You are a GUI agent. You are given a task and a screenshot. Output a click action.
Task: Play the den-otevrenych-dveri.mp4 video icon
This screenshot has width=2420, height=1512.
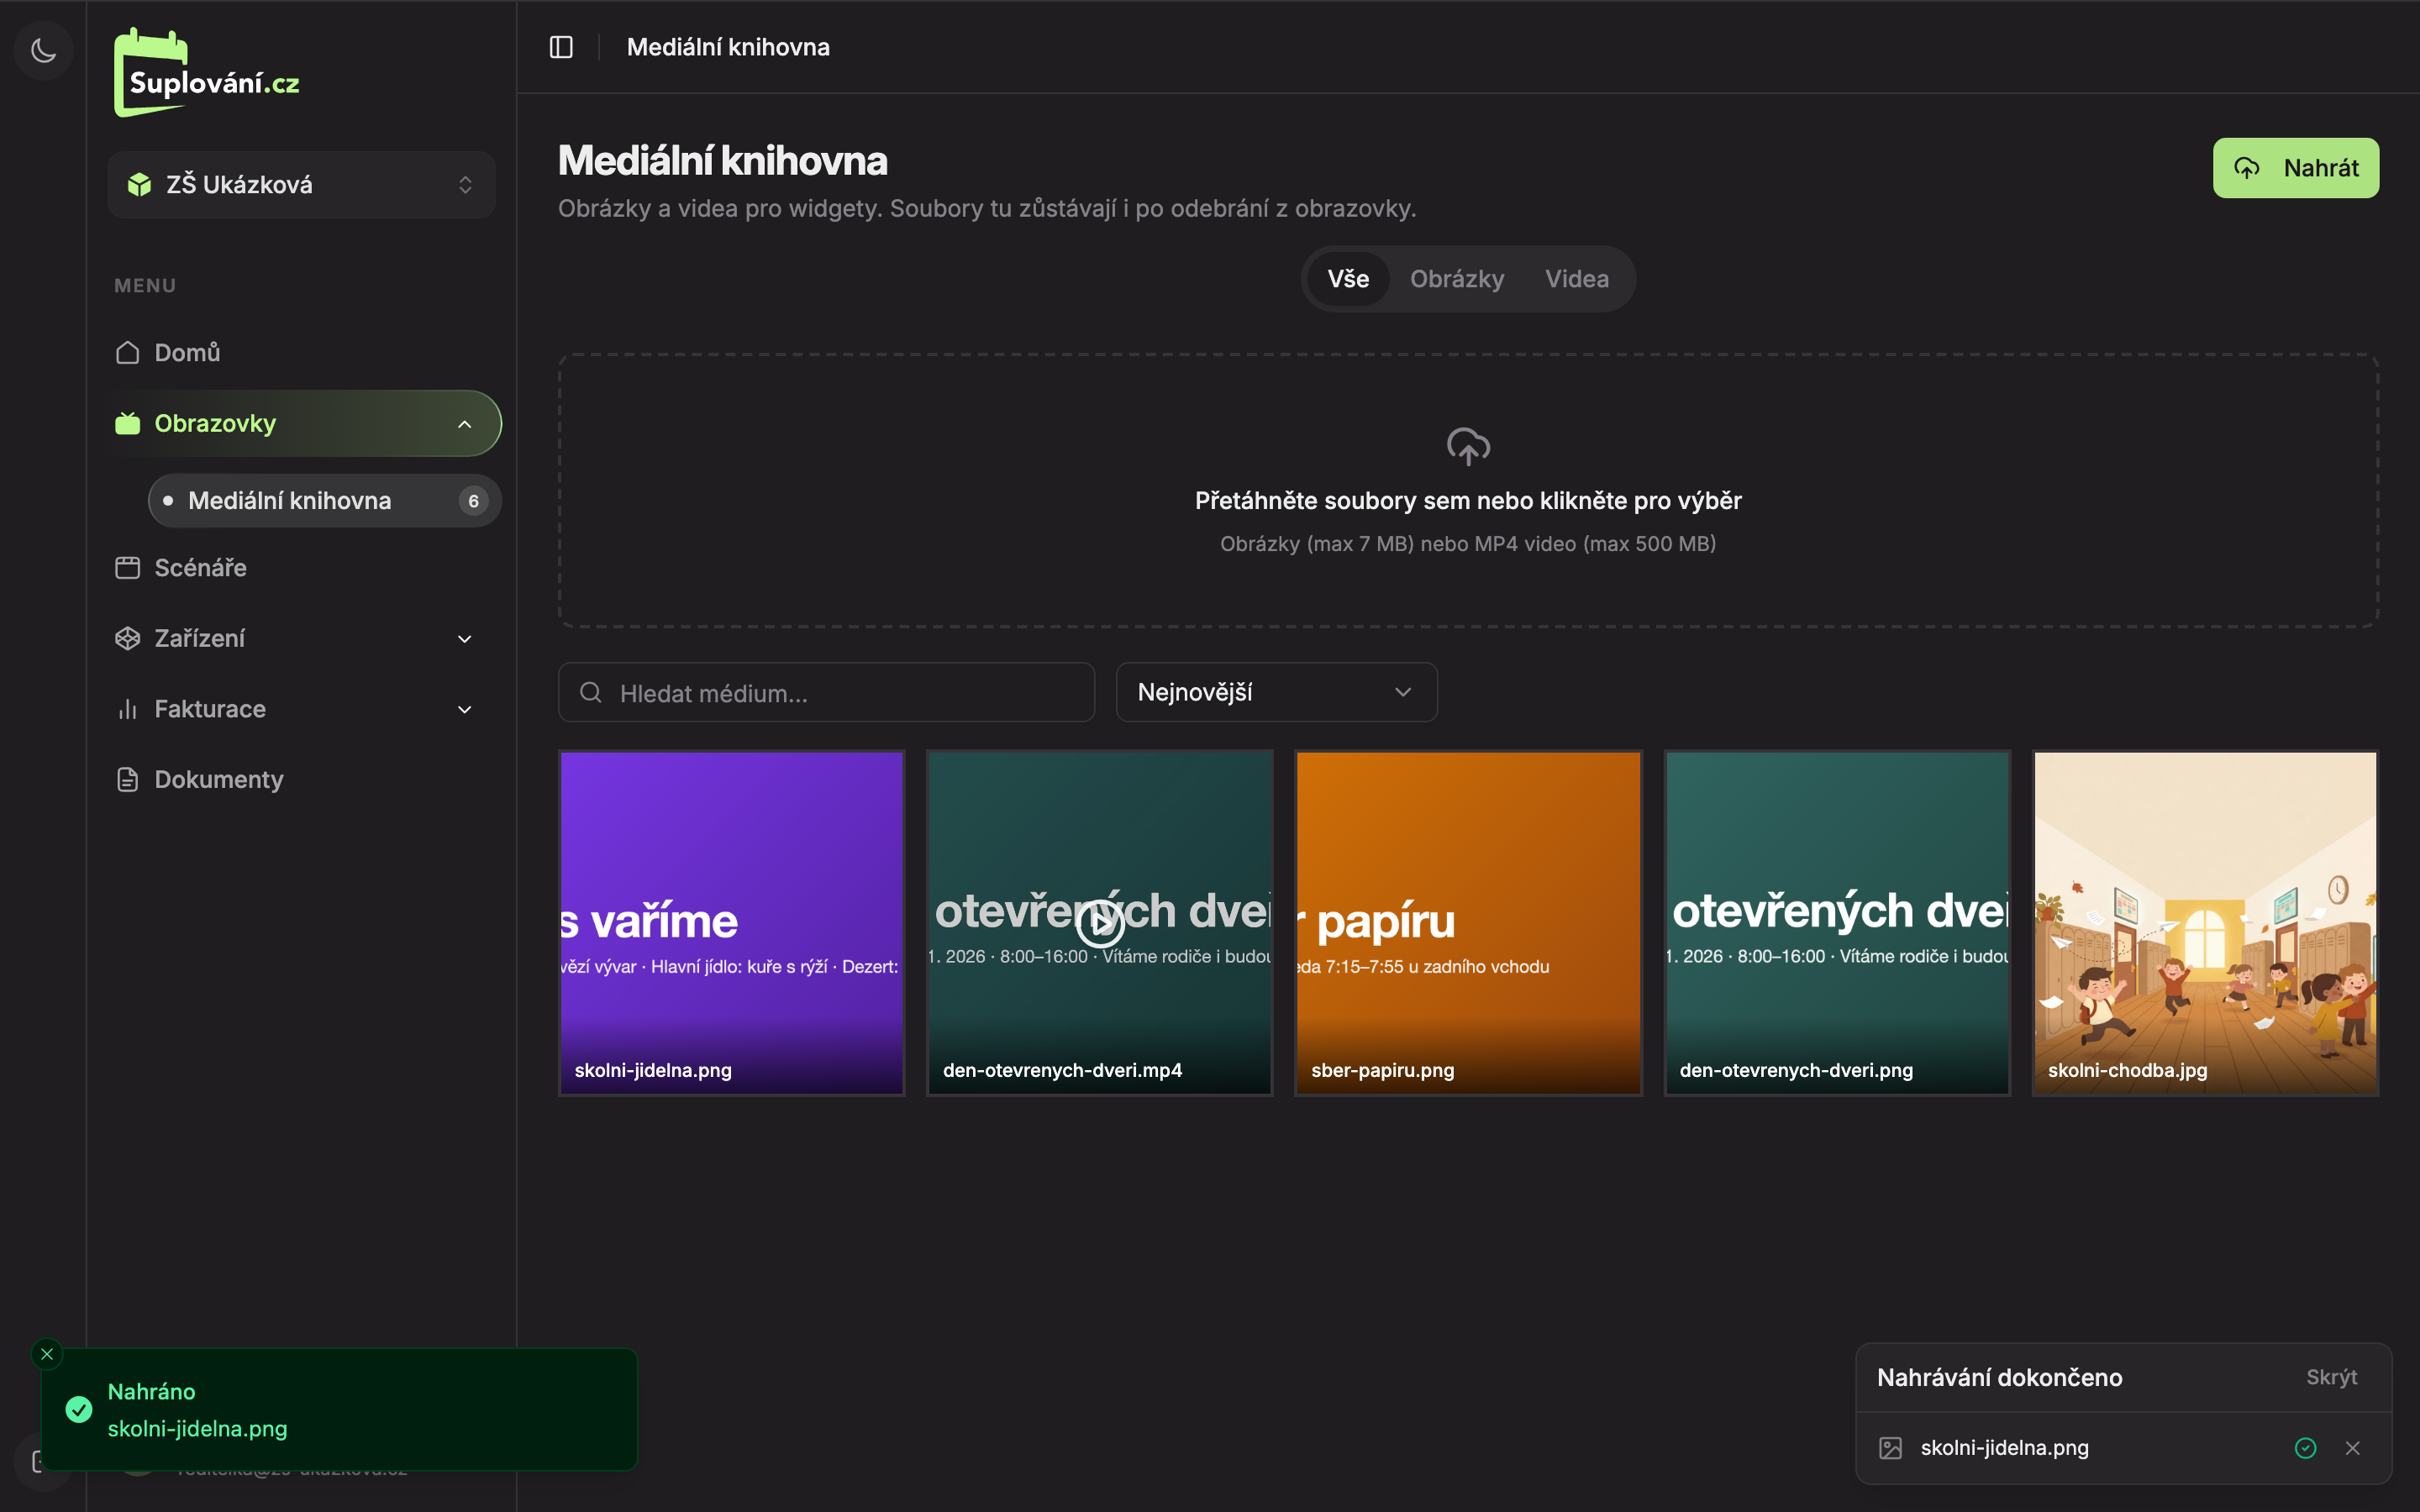tap(1099, 923)
